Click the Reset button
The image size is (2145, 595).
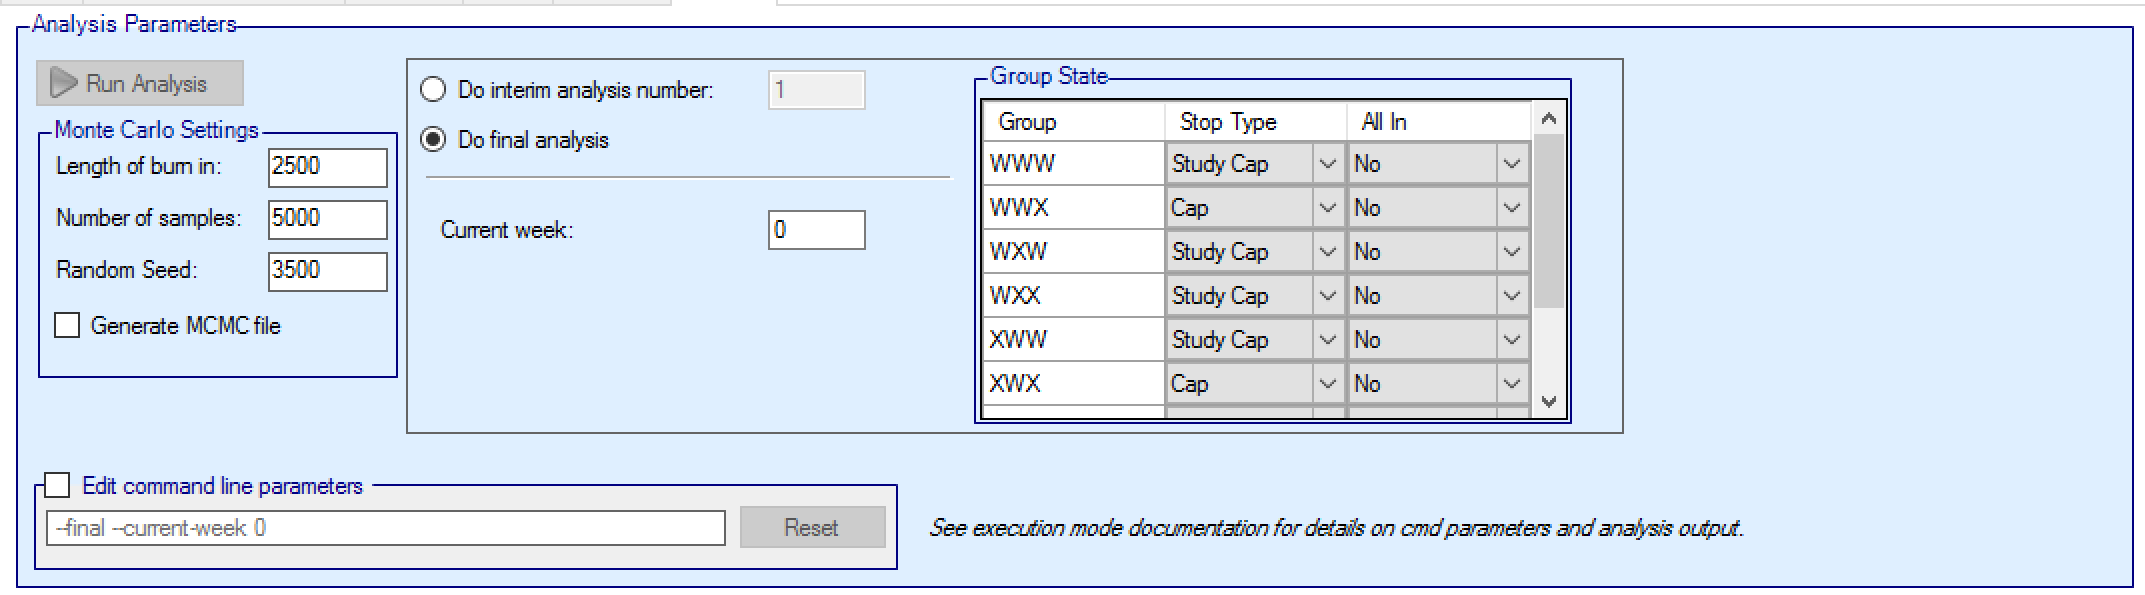click(812, 528)
